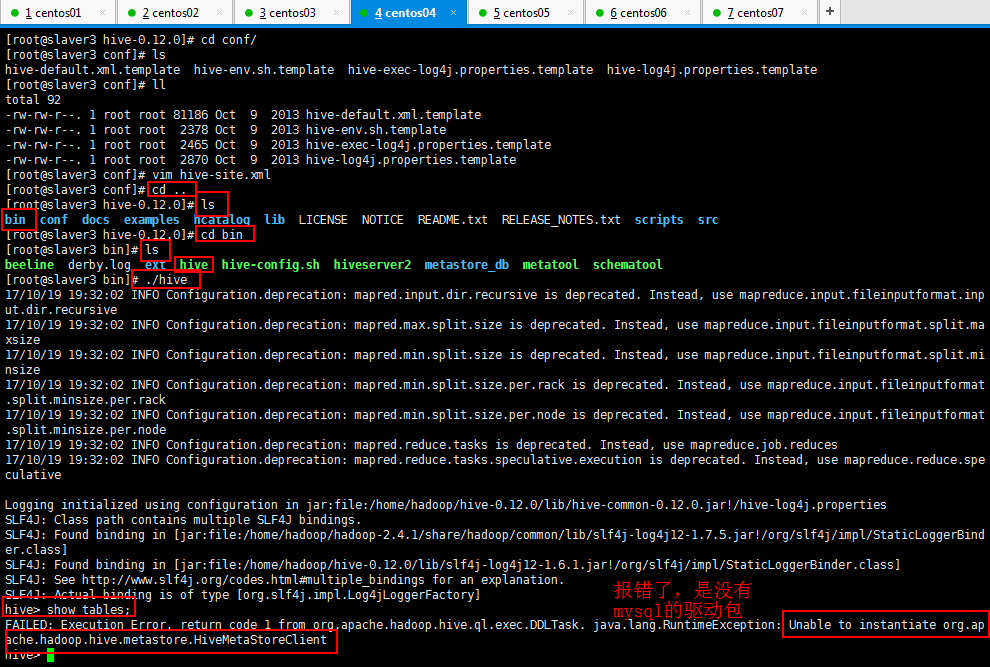
Task: Click the 'hive-config.sh' file name
Action: (x=270, y=265)
